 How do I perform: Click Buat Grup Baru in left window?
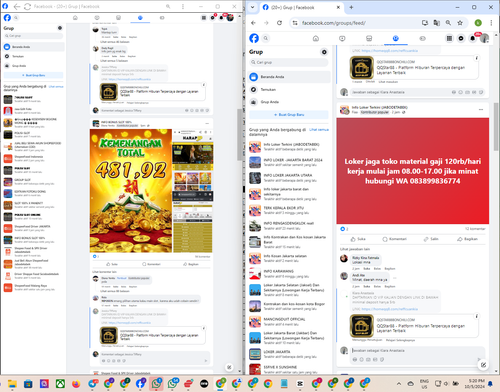[x=34, y=75]
